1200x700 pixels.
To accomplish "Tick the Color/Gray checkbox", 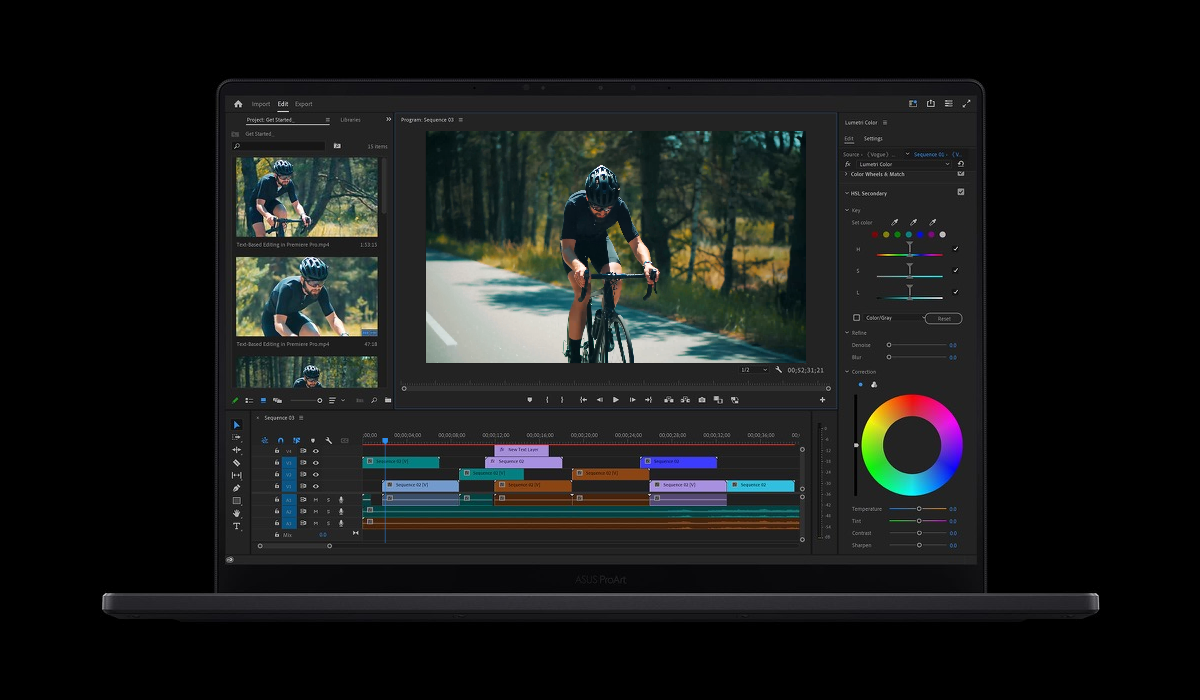I will [x=857, y=318].
